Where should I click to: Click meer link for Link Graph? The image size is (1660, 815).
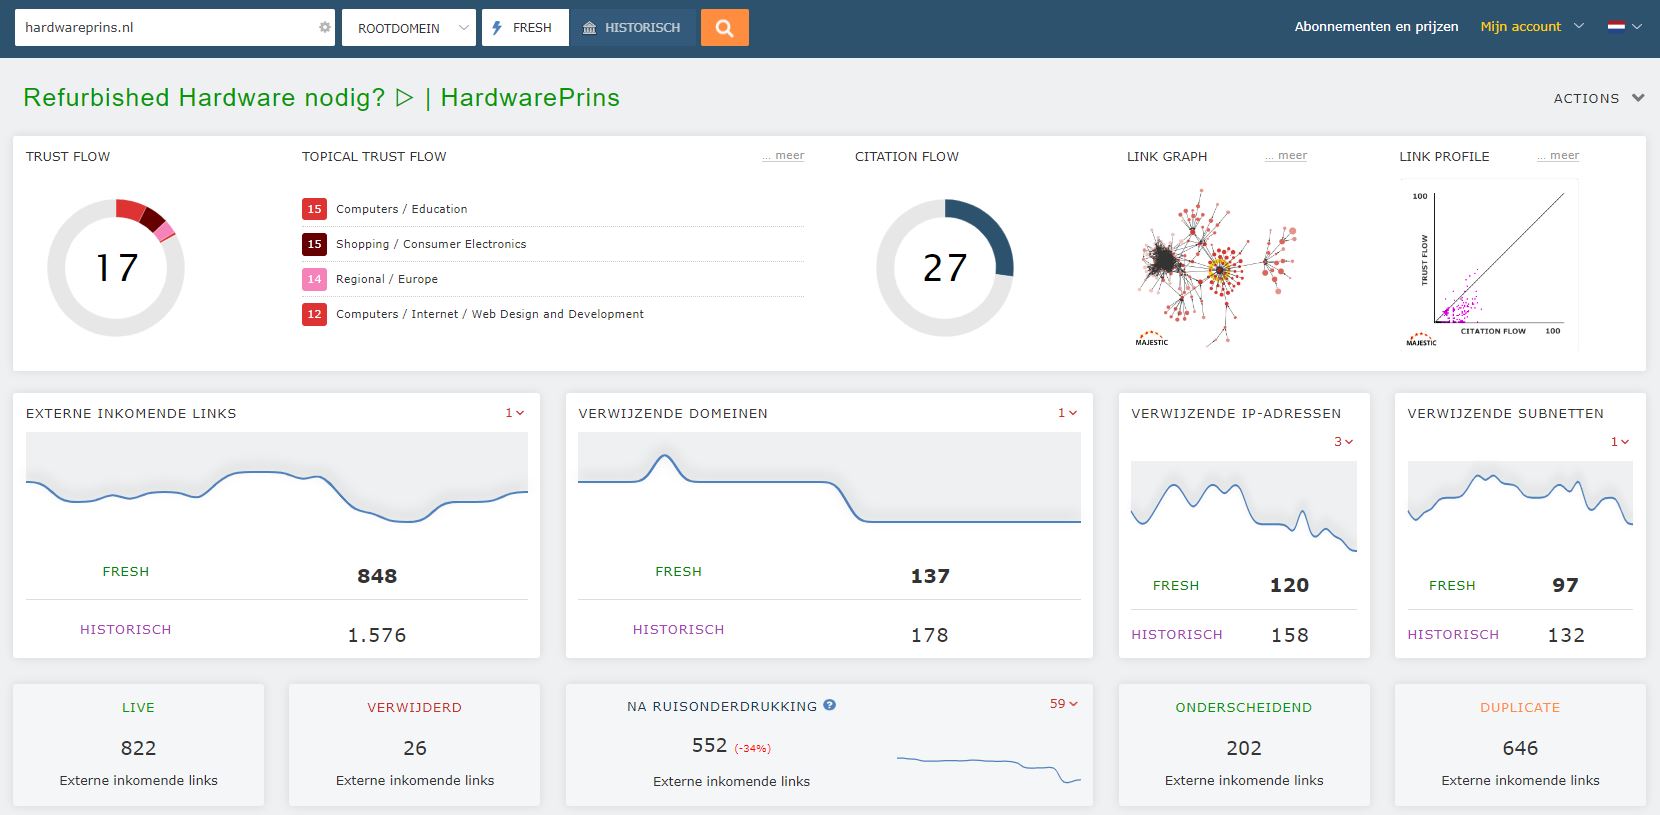pos(1287,156)
